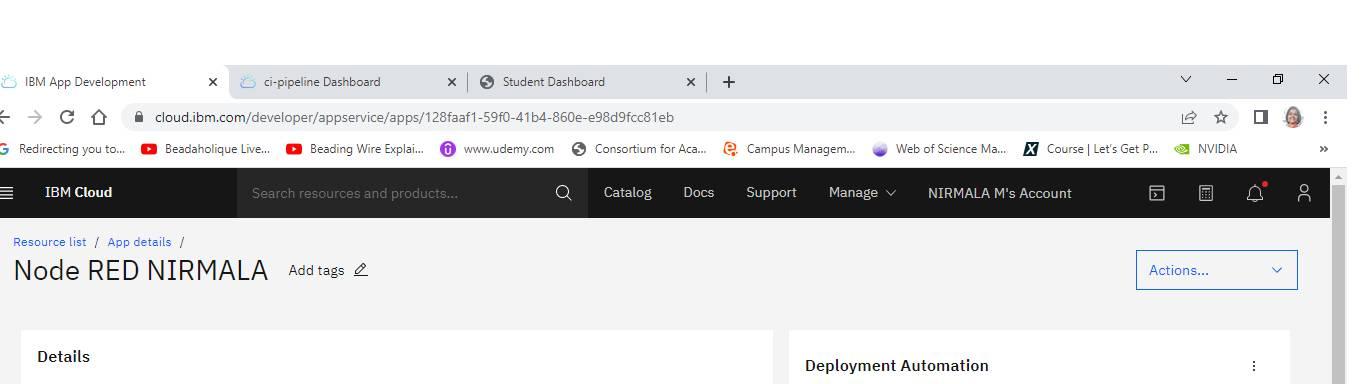Open Support in the top navigation
1366x384 pixels.
pos(771,193)
